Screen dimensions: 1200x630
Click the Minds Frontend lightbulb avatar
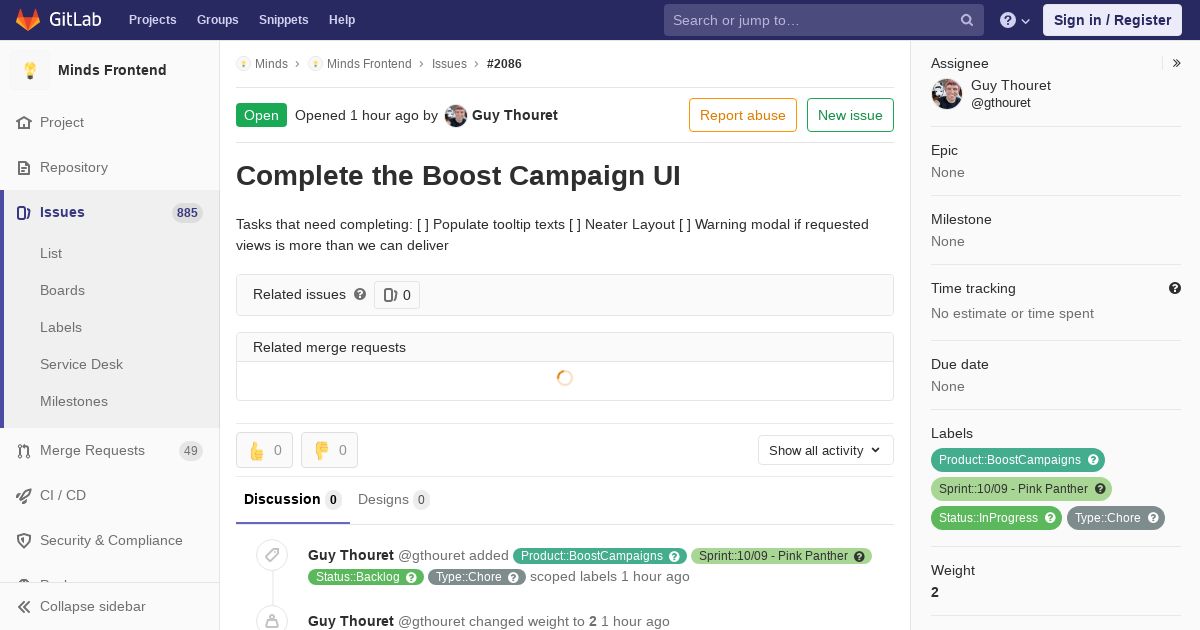point(30,70)
